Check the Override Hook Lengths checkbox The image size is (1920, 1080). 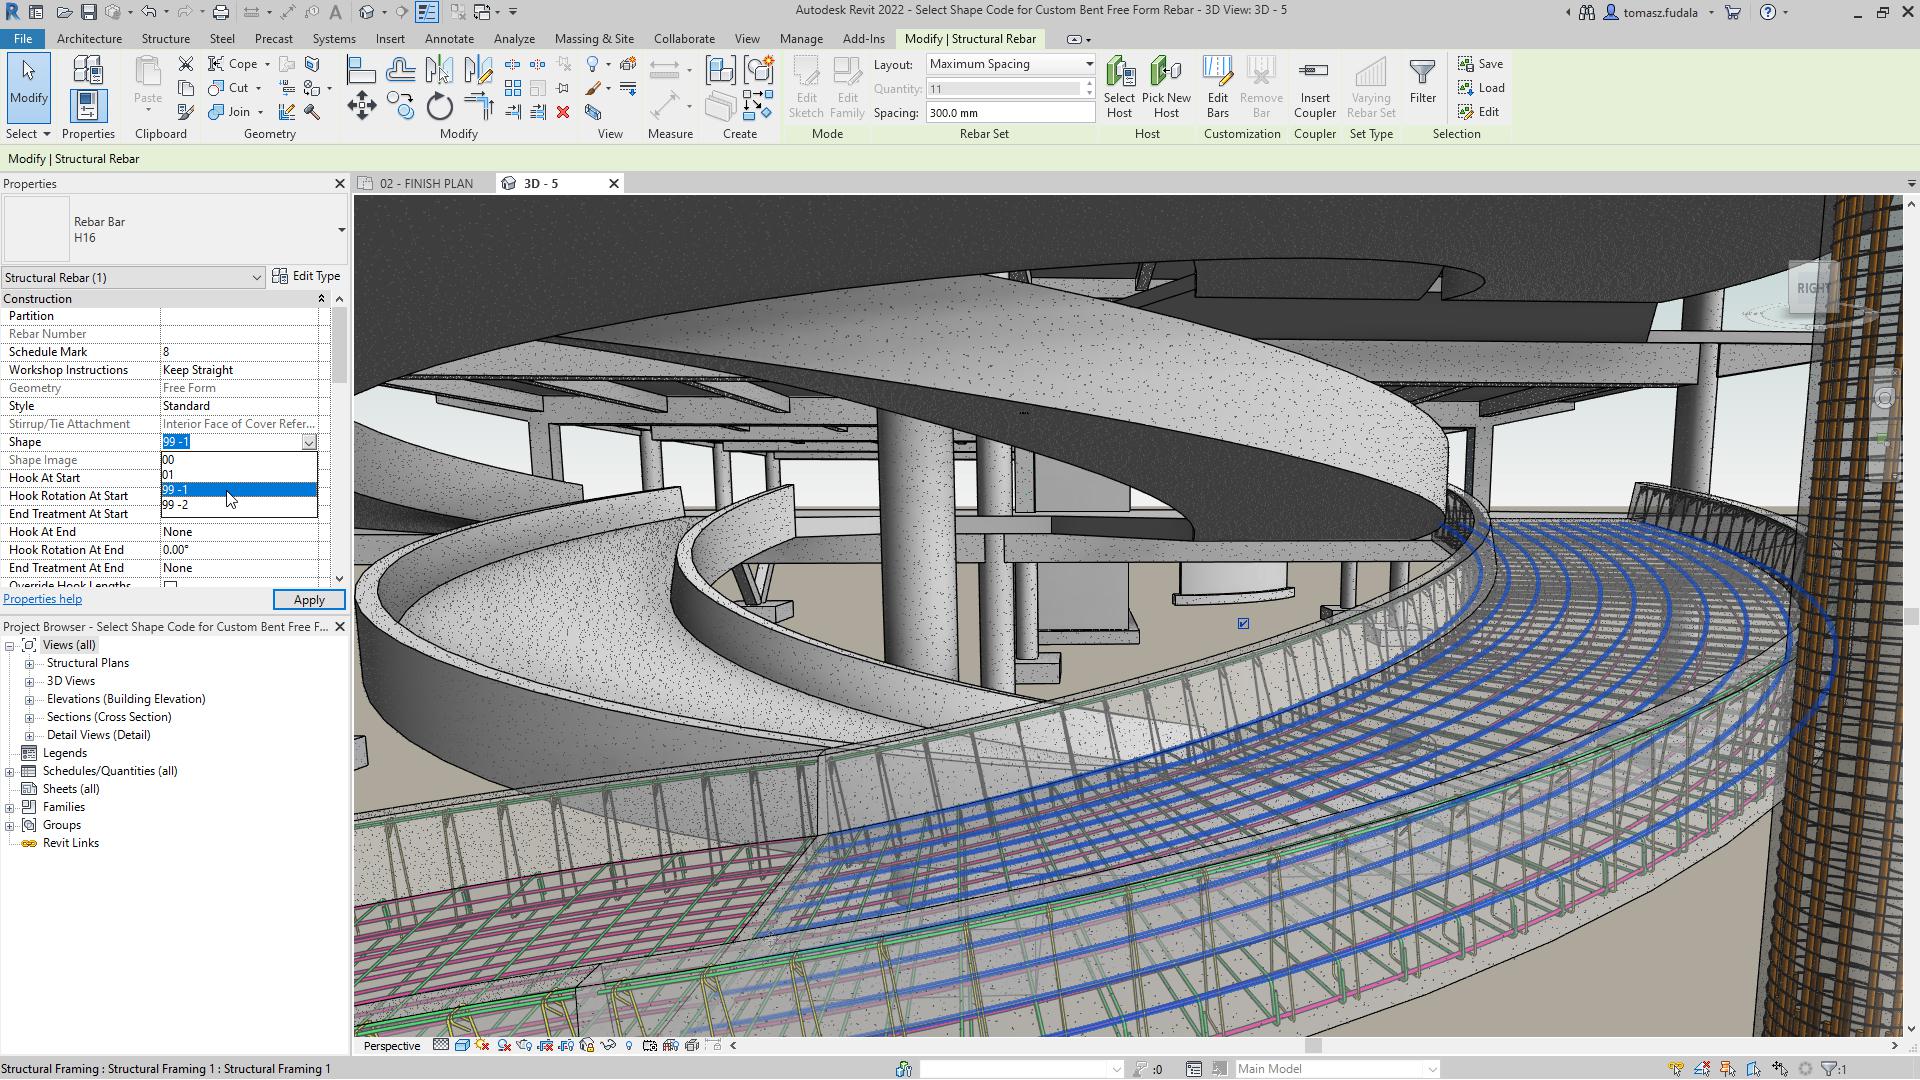[169, 584]
